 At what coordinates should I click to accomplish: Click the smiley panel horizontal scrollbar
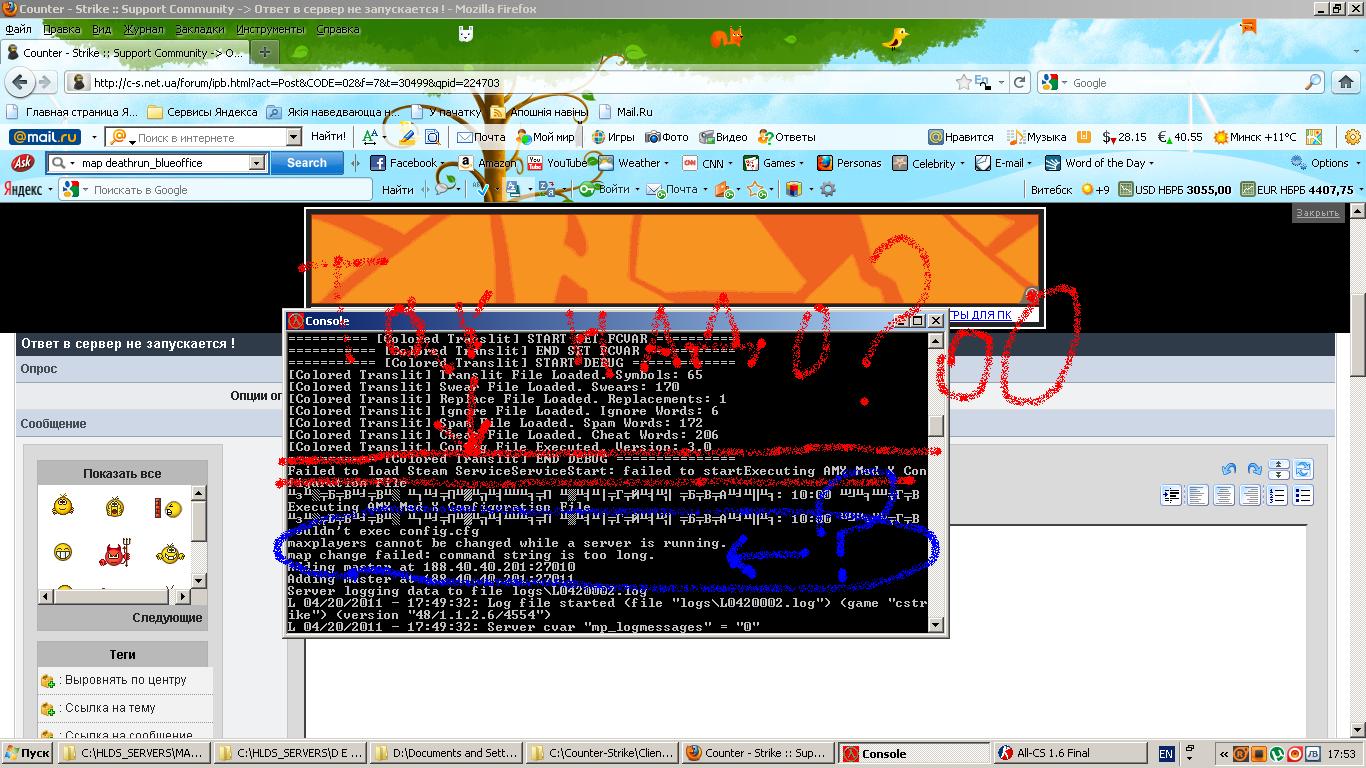coord(114,596)
